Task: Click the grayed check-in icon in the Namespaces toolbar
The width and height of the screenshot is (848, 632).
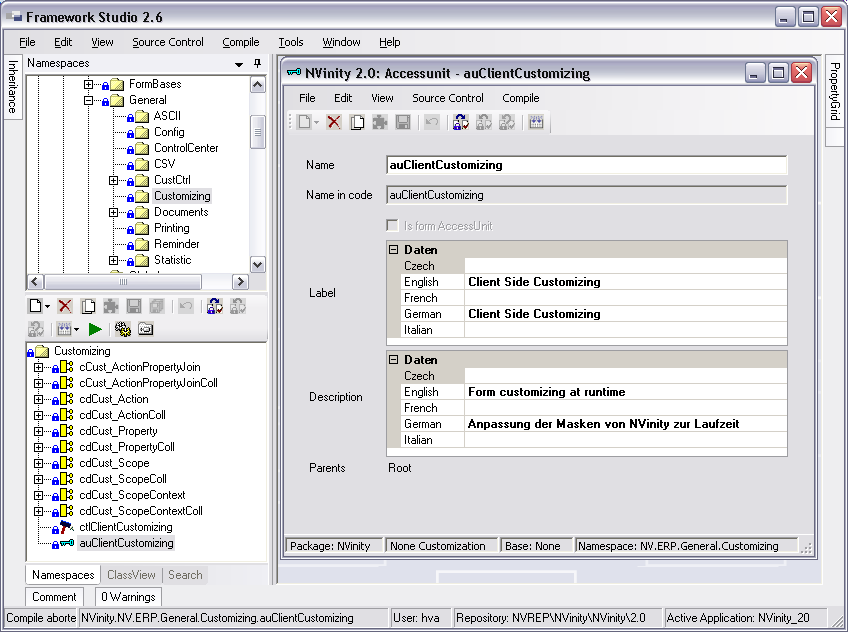Action: [238, 307]
